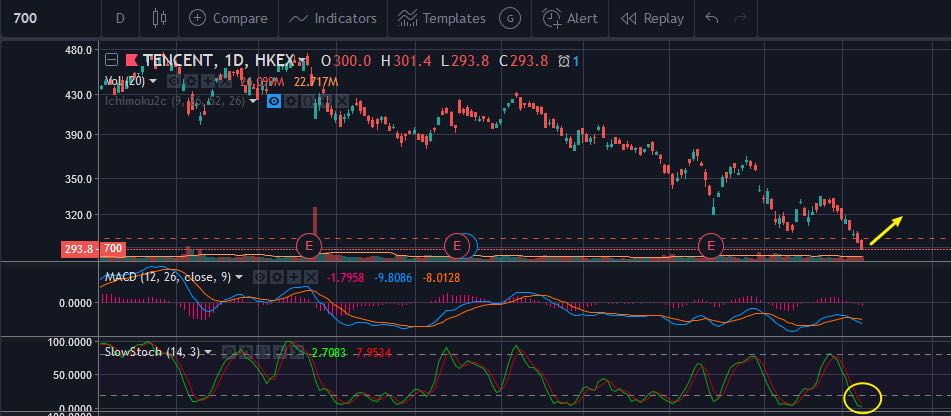Open the D time interval selector
This screenshot has width=951, height=416.
(120, 18)
